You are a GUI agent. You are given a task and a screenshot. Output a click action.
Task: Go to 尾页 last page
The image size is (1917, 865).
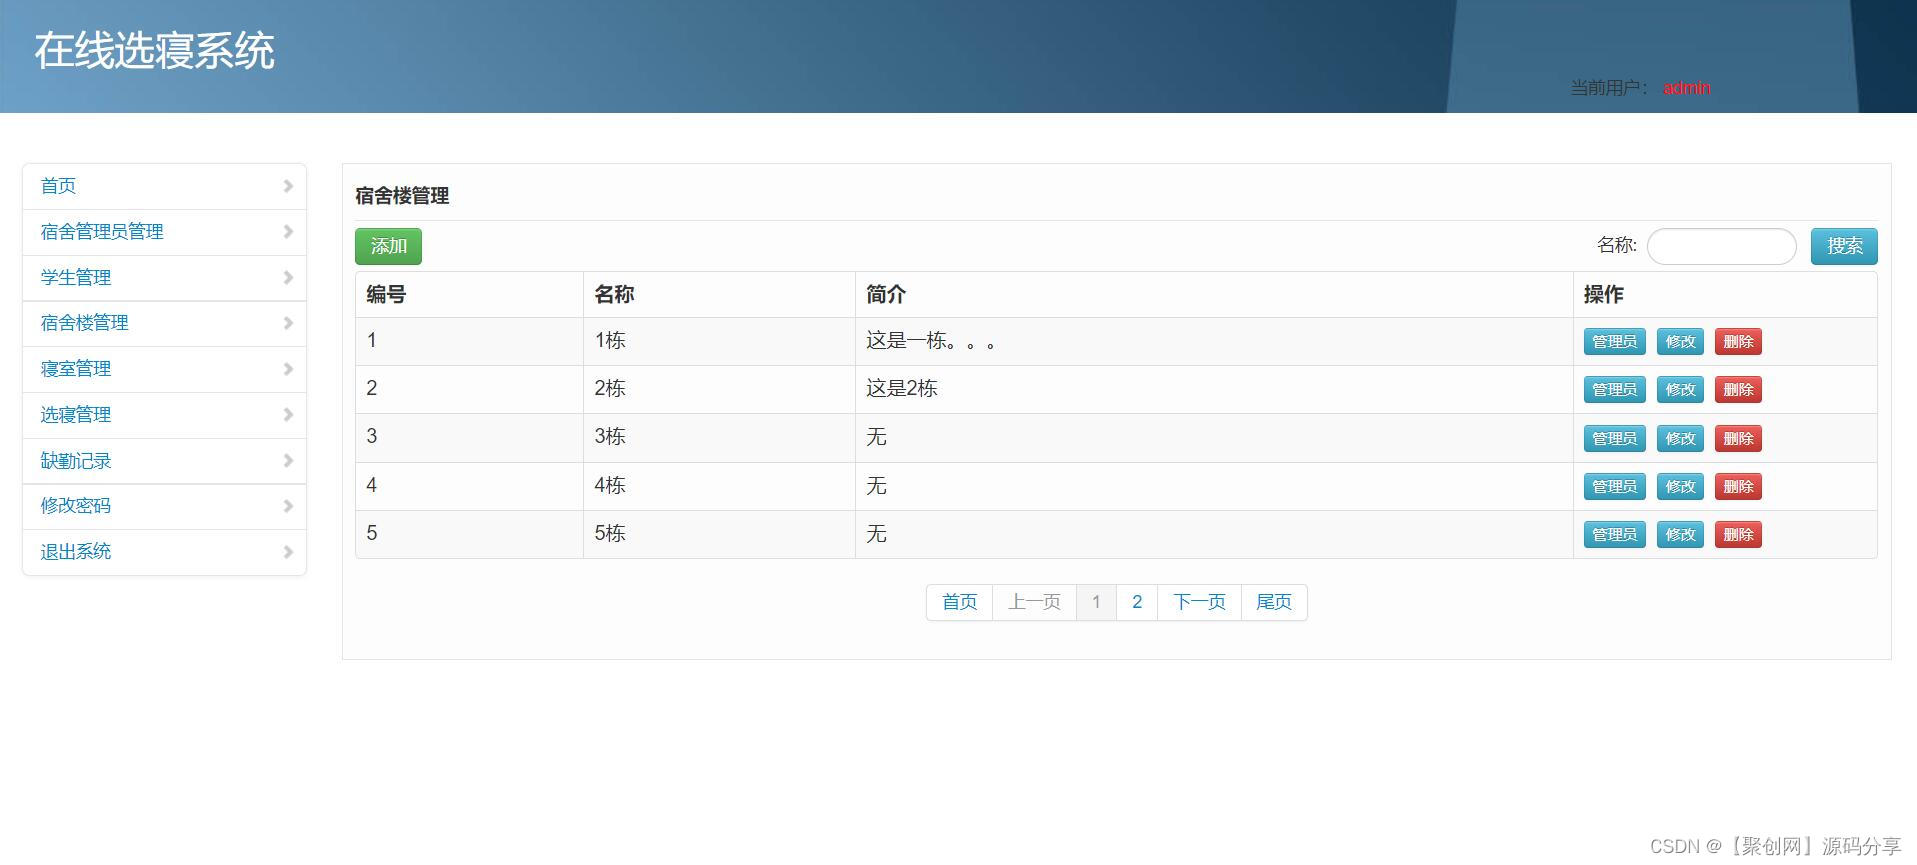pyautogui.click(x=1274, y=602)
